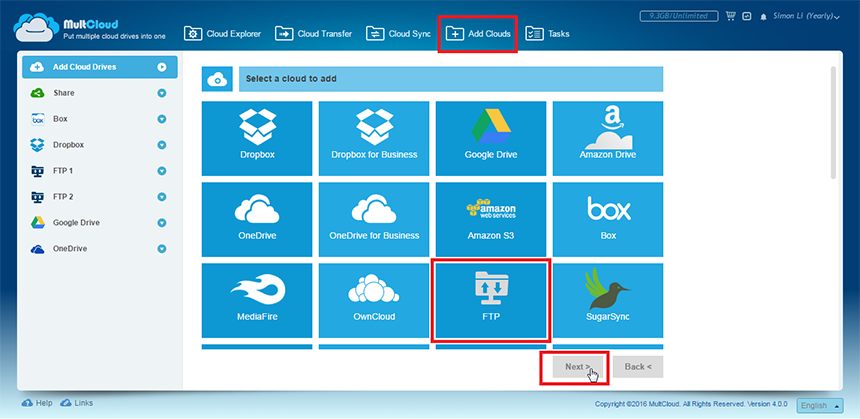Choose the Amazon S3 tile
Viewport: 860px width, 419px height.
[x=491, y=219]
